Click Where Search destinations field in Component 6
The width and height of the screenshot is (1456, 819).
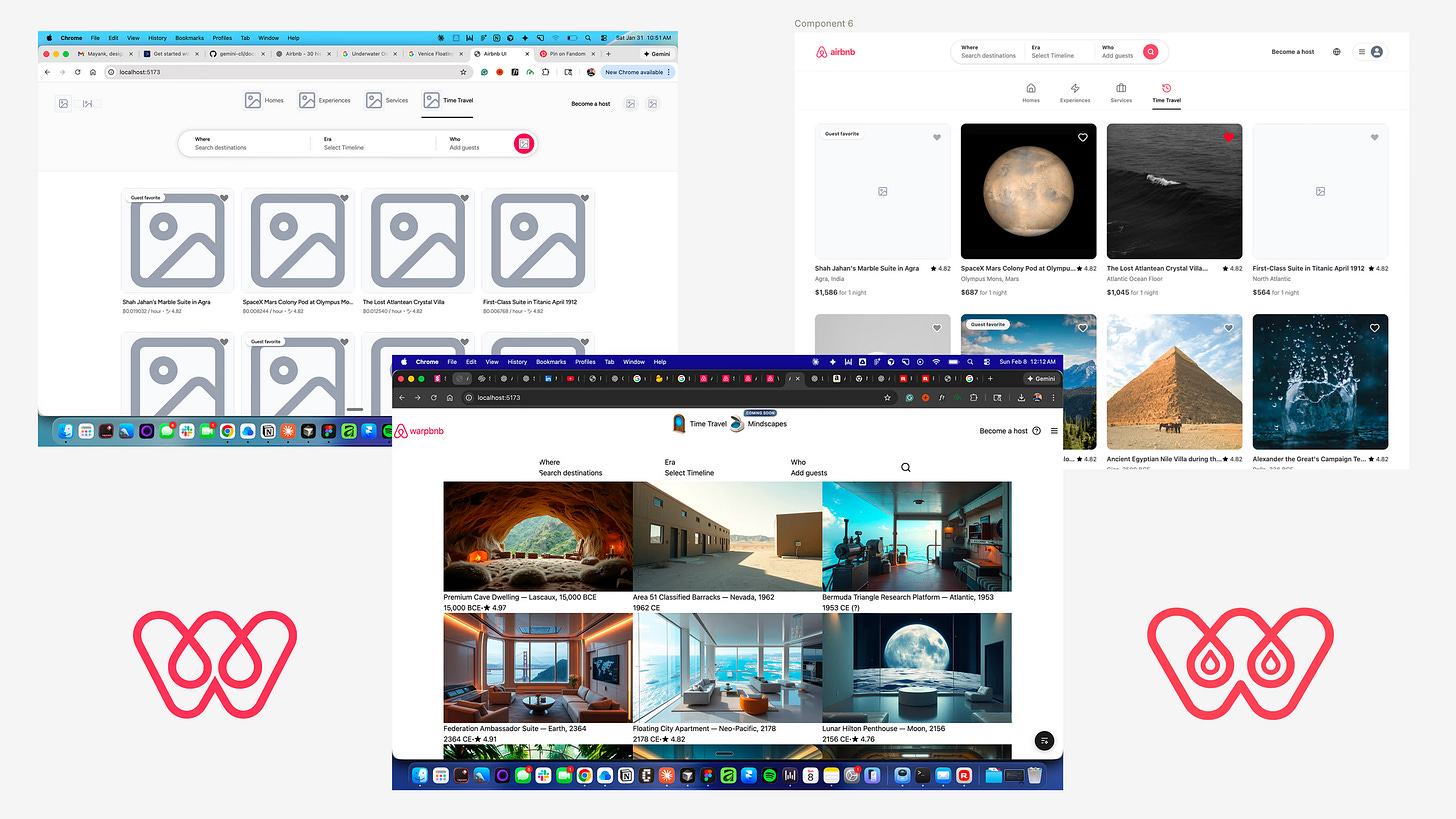pos(988,52)
